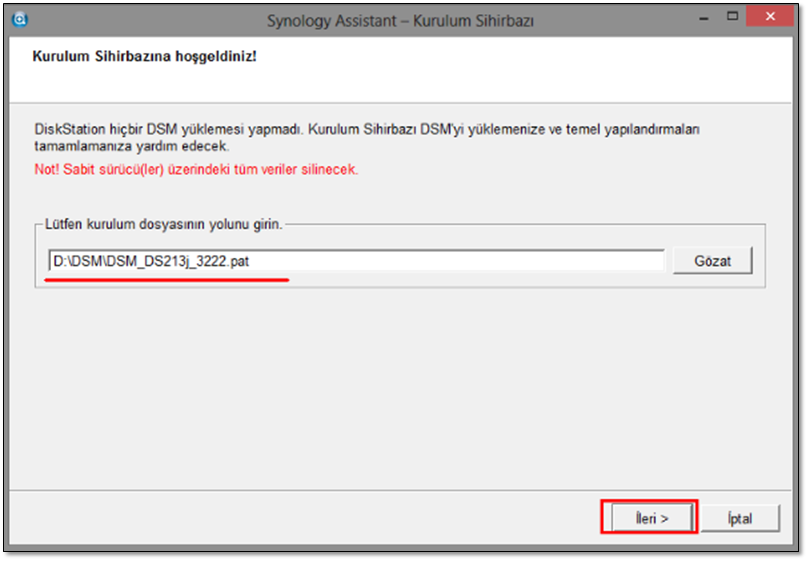Click the İleri > button to continue
808x561 pixels.
tap(652, 518)
